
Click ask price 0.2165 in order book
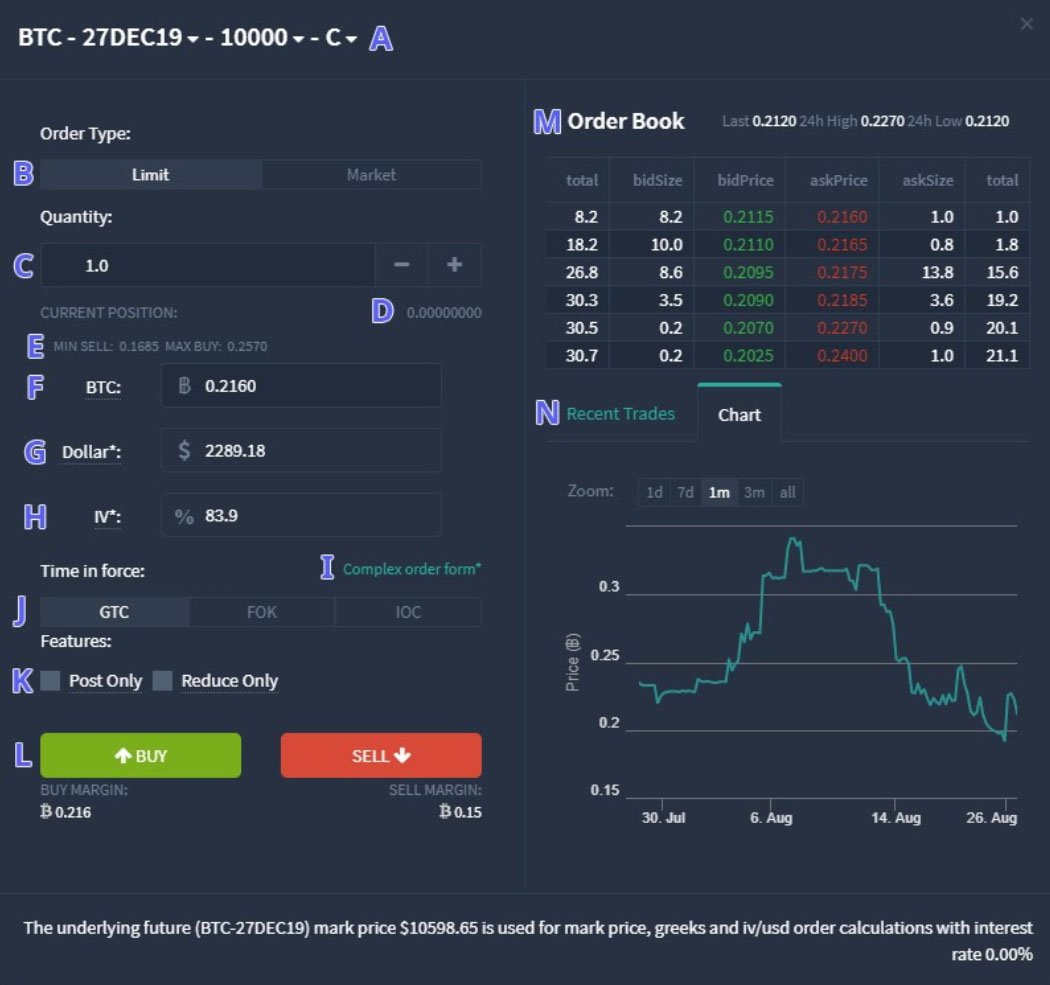(x=842, y=245)
